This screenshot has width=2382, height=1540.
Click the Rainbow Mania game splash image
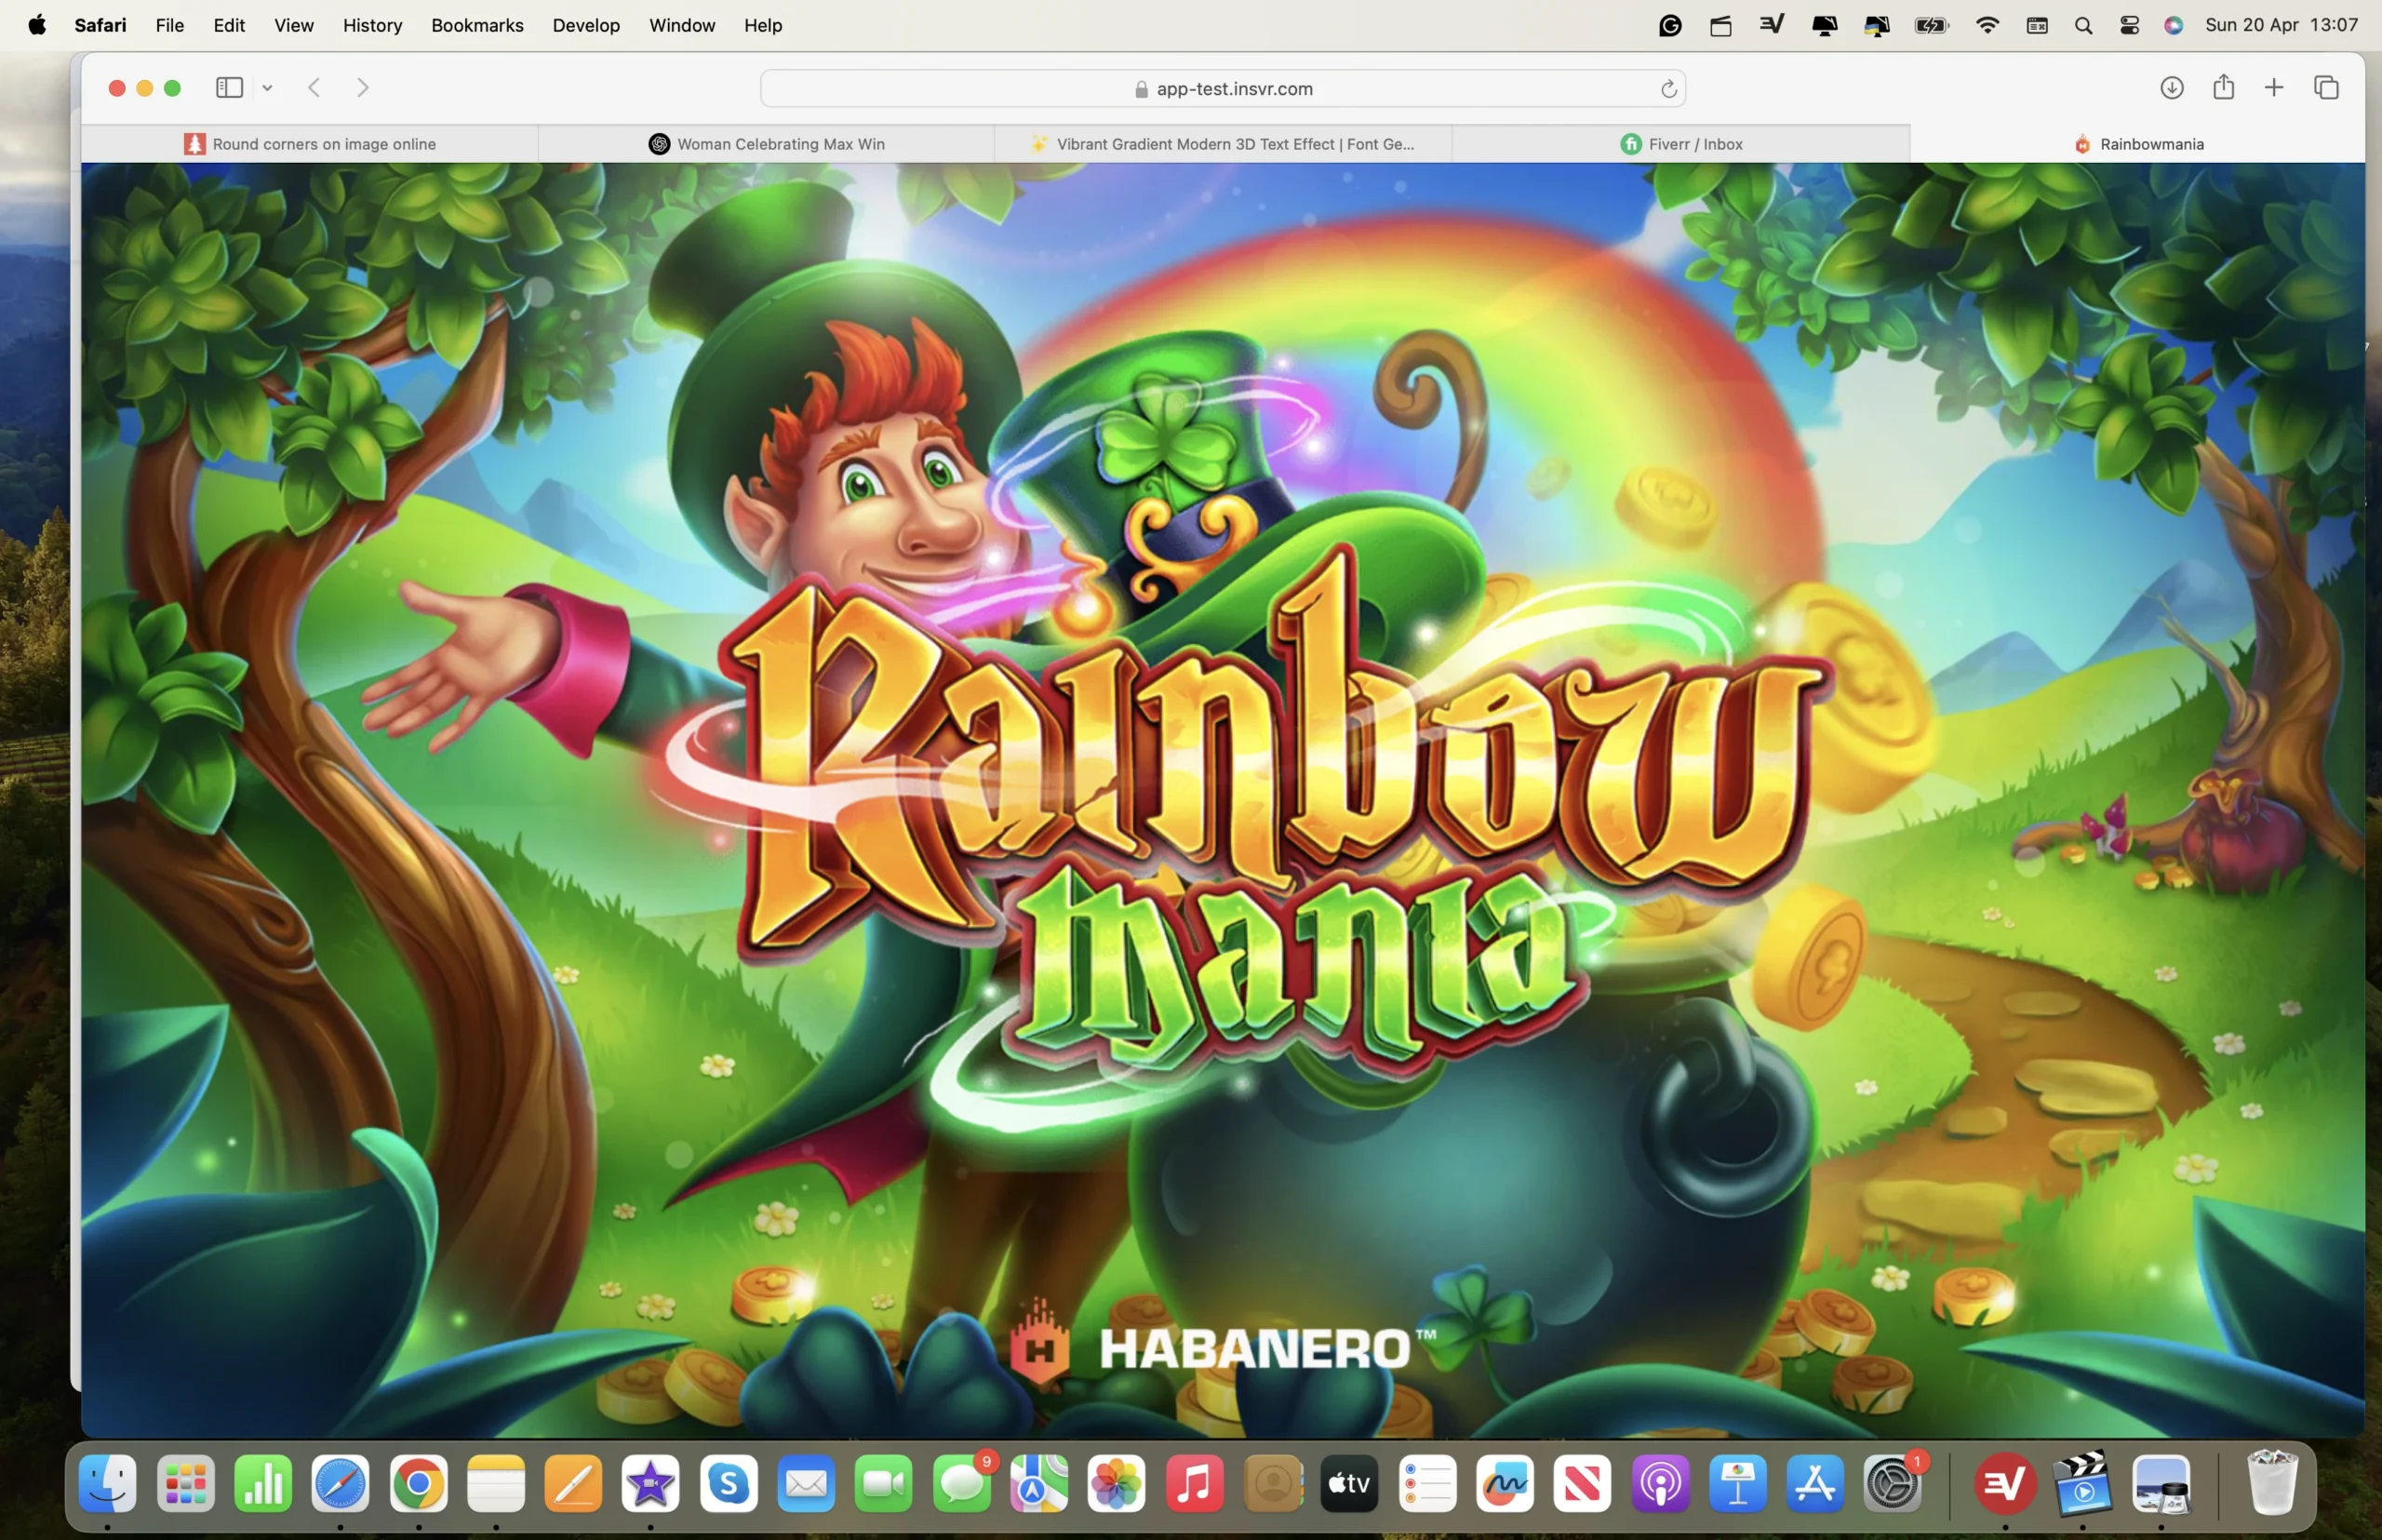1222,800
